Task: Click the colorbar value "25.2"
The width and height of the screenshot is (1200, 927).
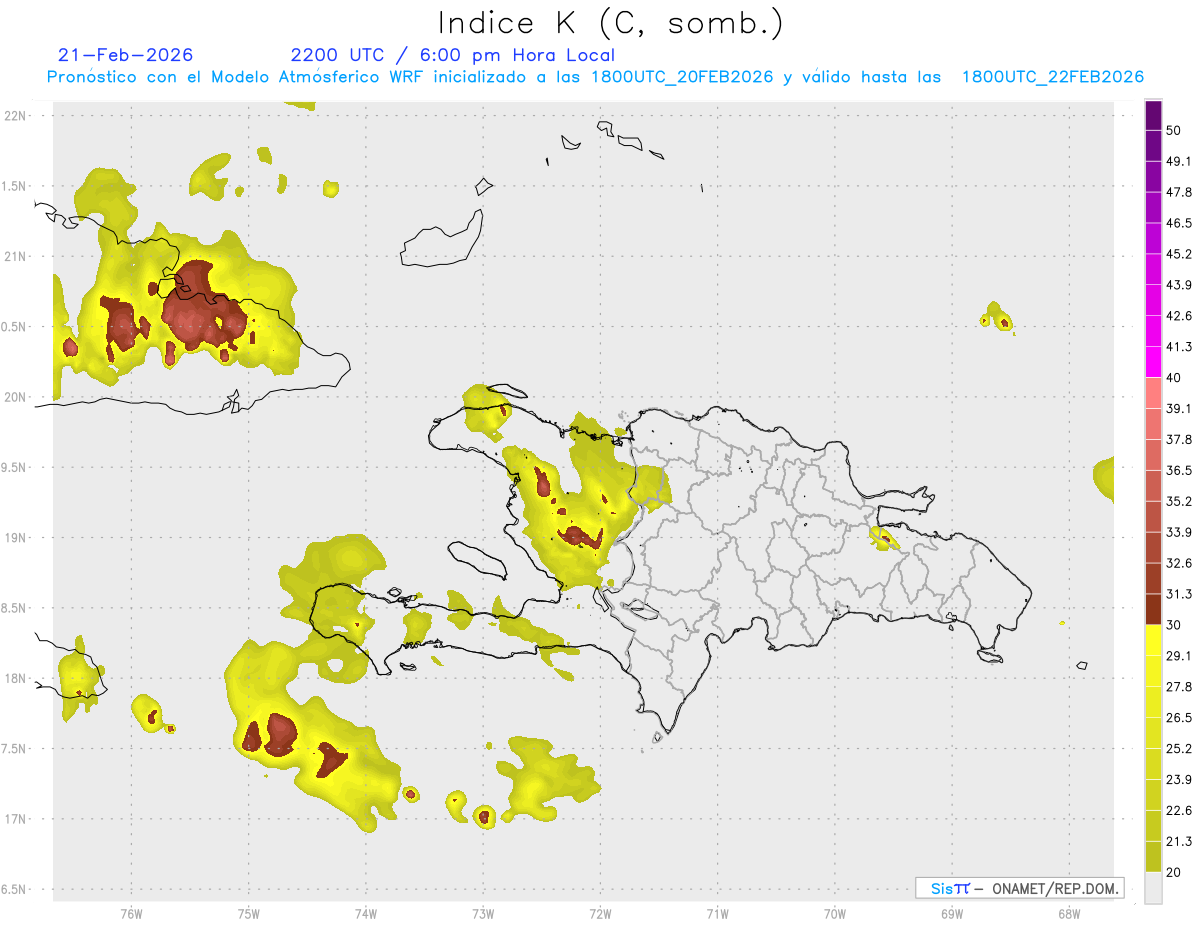Action: (1180, 749)
